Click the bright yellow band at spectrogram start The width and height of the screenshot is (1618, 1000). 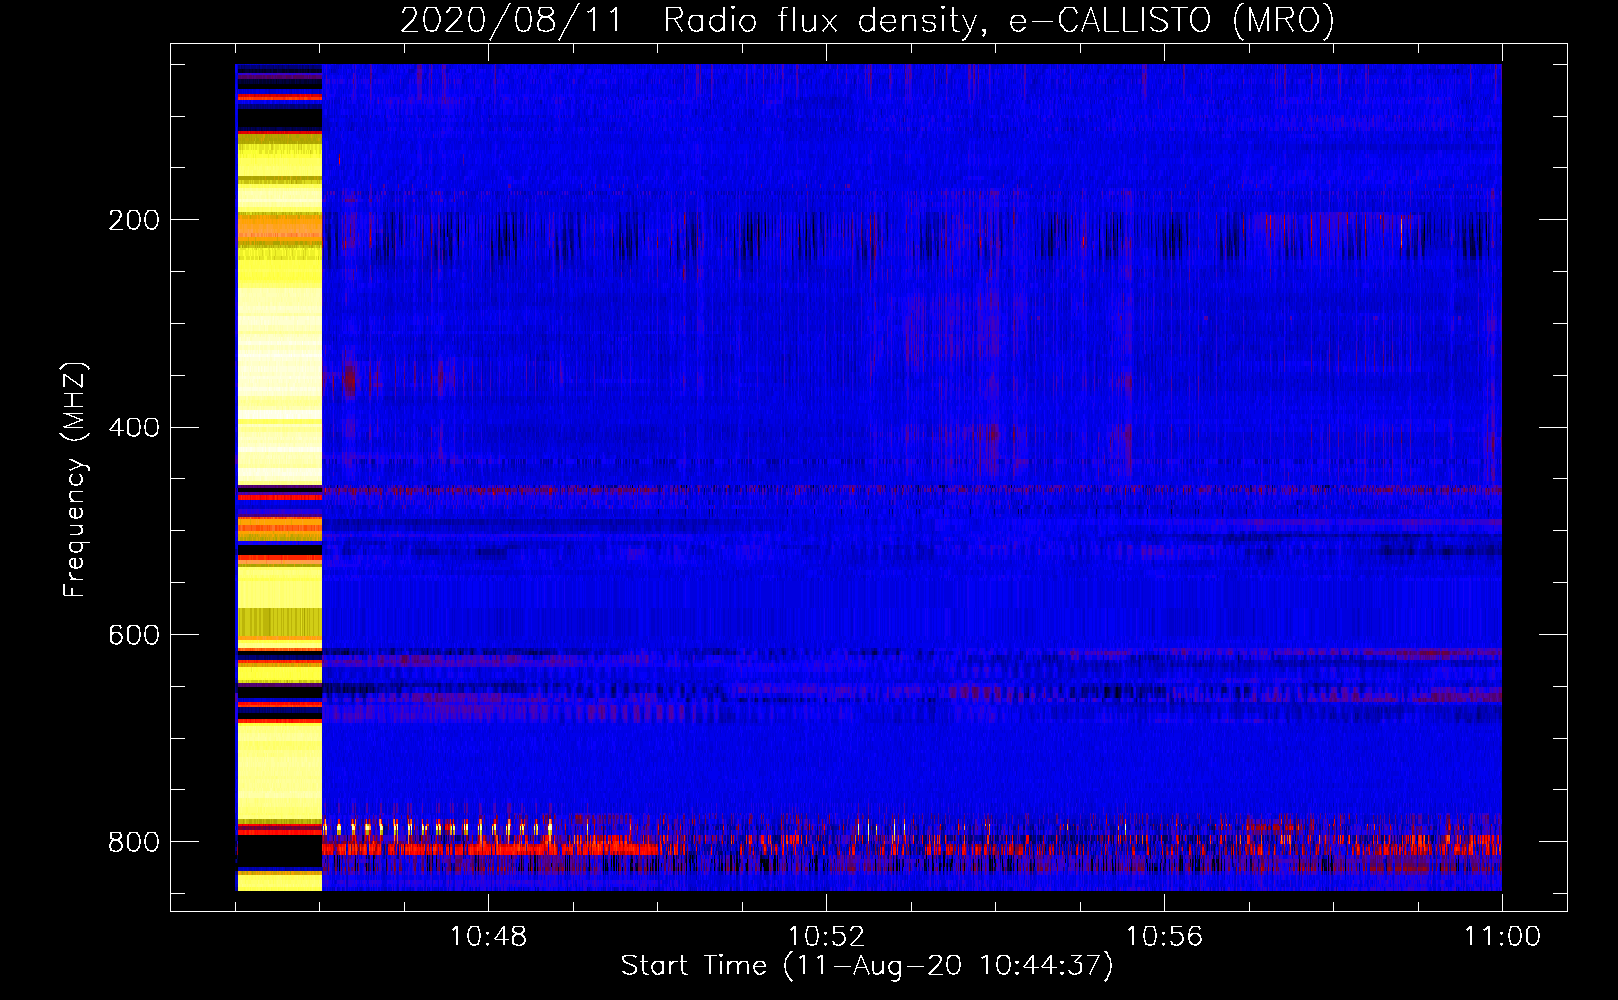(279, 477)
